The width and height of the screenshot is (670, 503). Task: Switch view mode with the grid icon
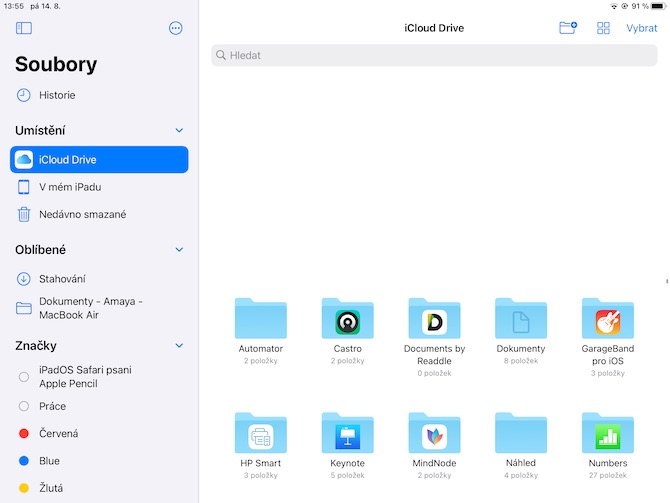click(603, 28)
